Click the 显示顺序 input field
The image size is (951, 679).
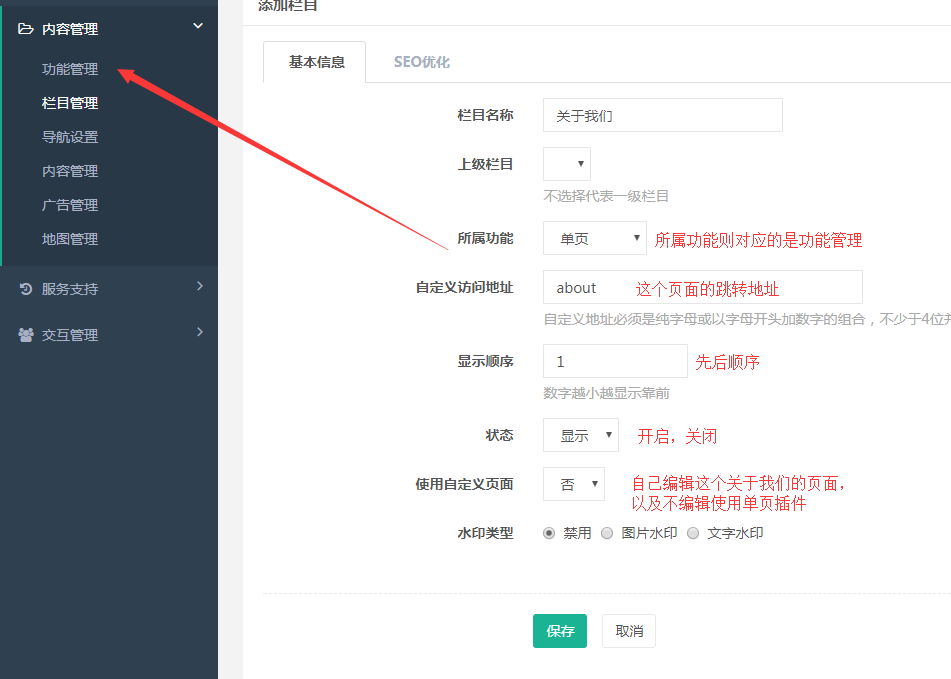coord(614,361)
